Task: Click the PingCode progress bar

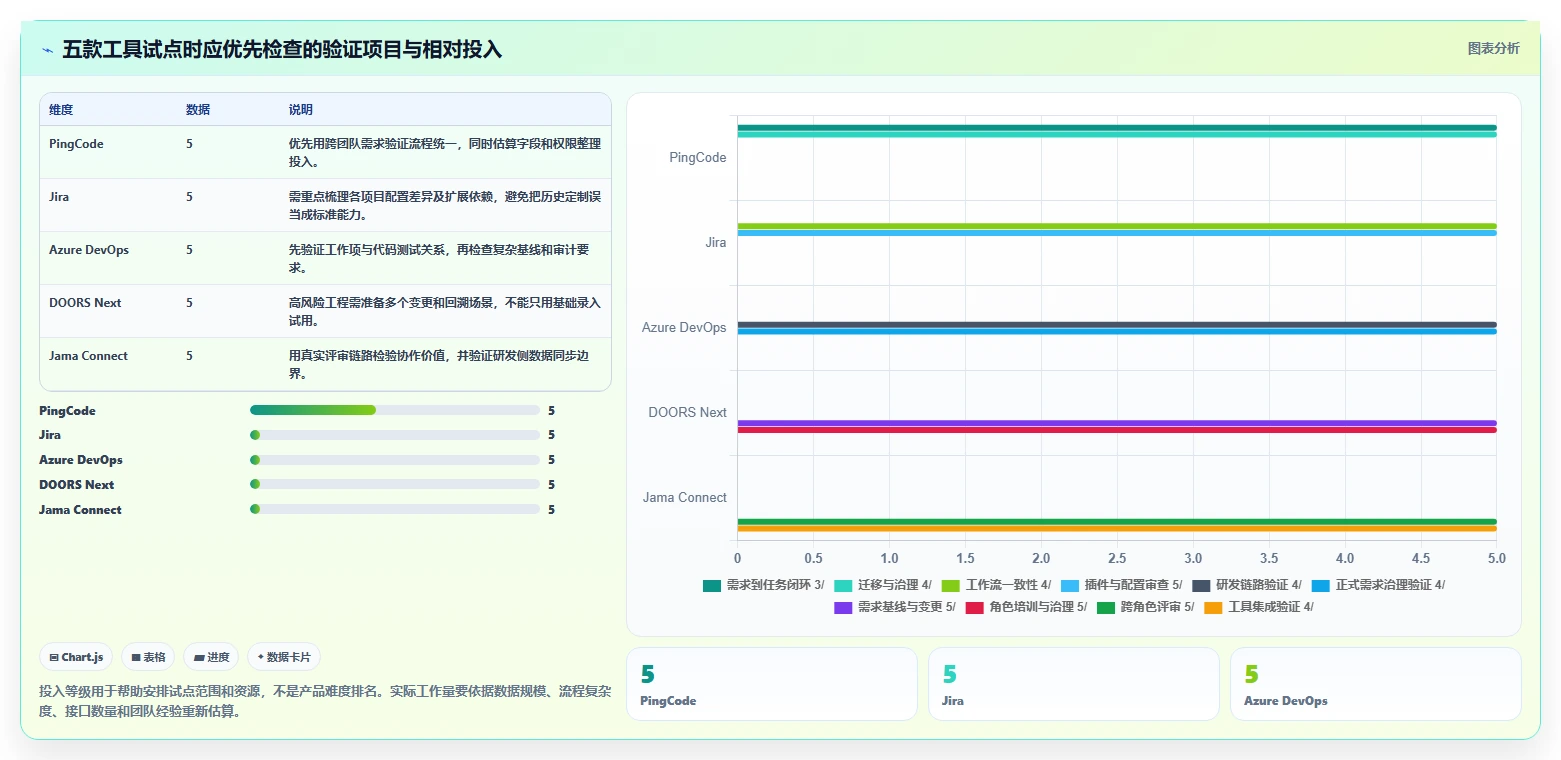Action: [x=395, y=410]
